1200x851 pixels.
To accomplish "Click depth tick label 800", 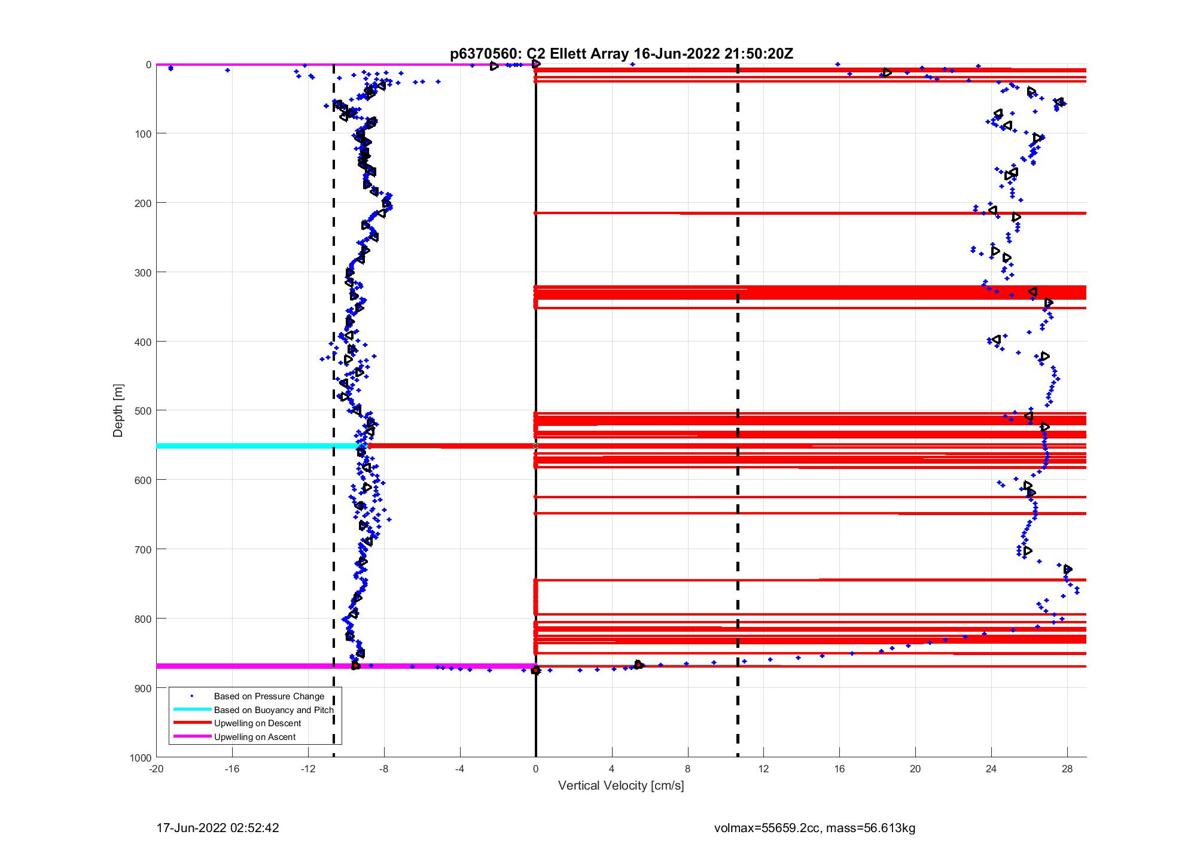I will tap(142, 619).
